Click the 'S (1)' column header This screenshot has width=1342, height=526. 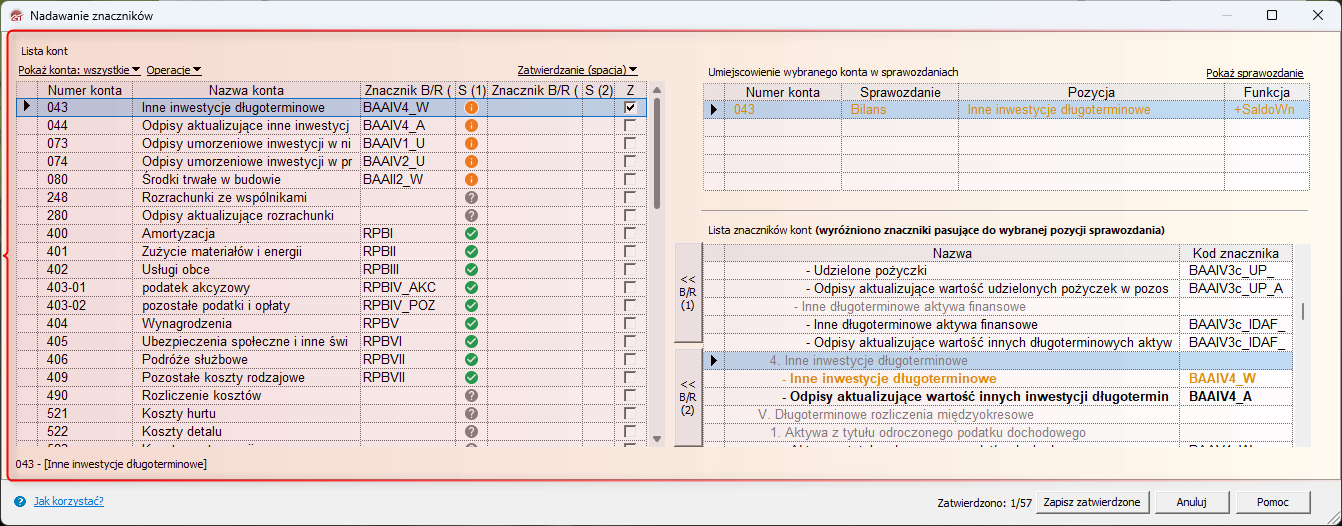pyautogui.click(x=471, y=90)
